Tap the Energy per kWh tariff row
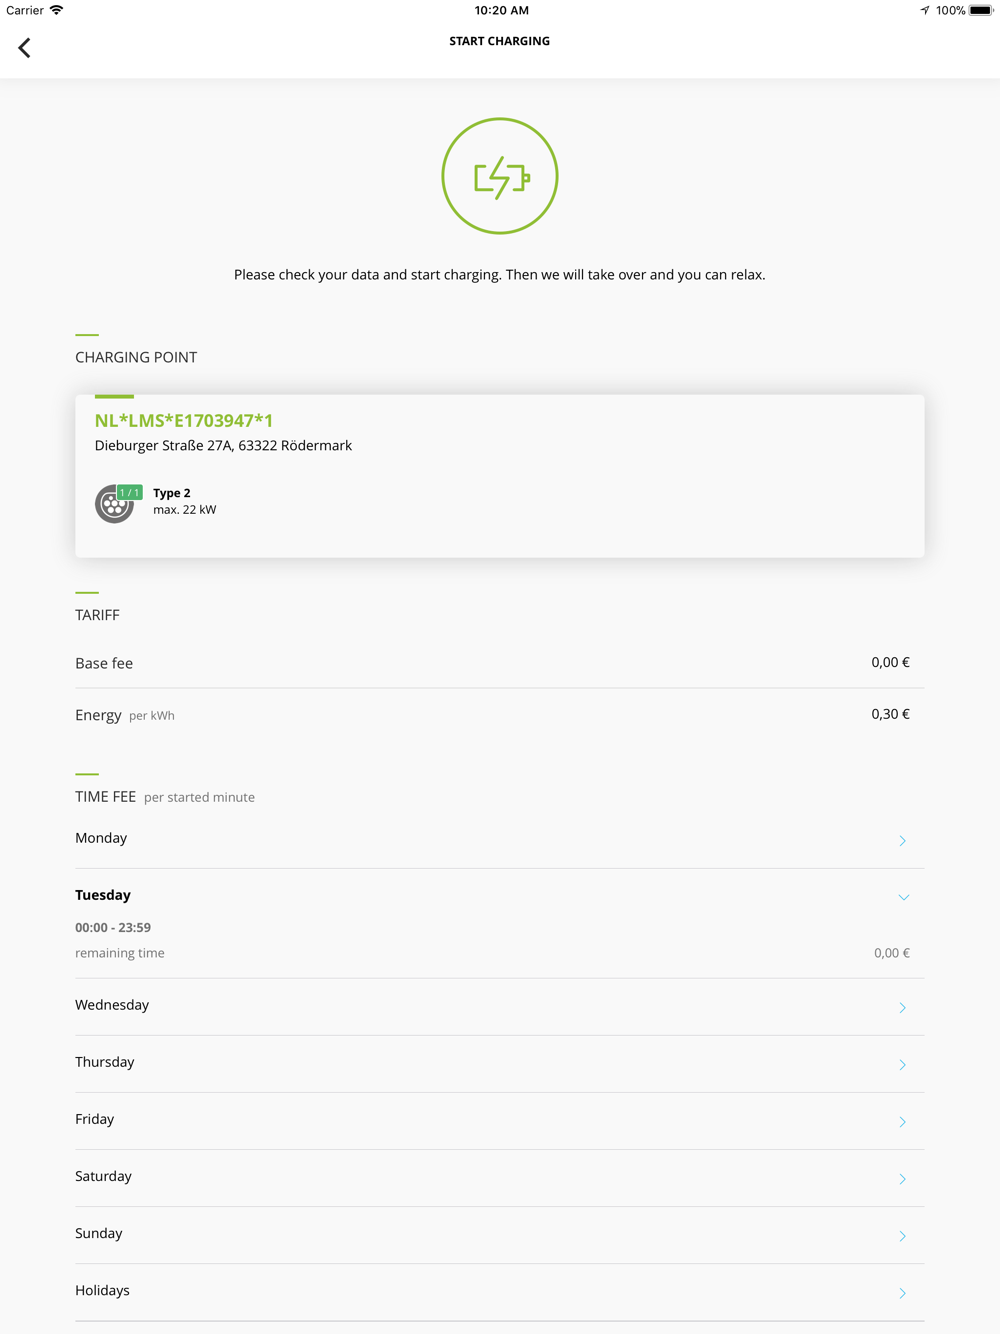This screenshot has height=1334, width=1000. [x=499, y=715]
